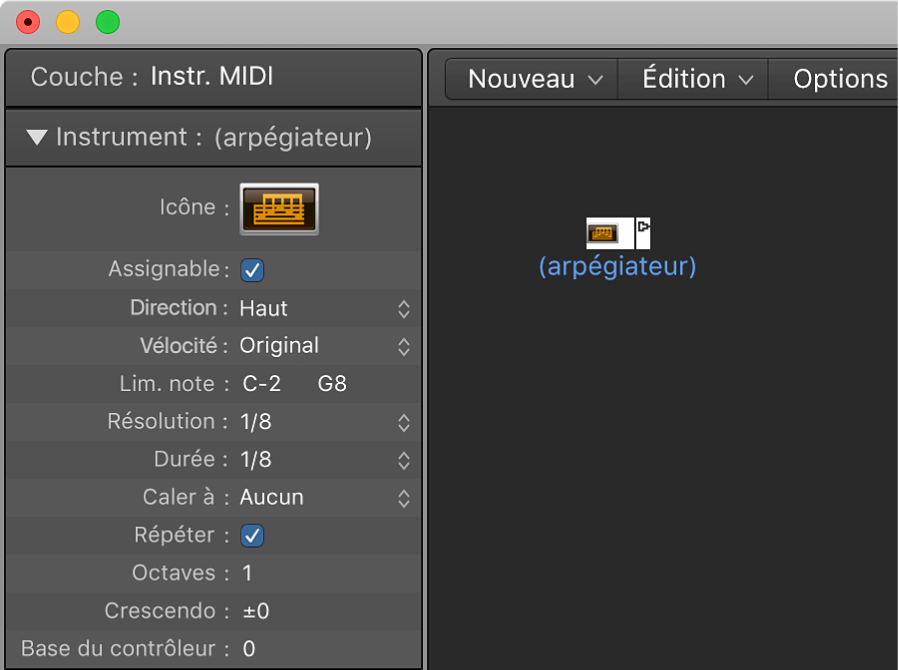The image size is (899, 670).
Task: Click the arpeggiator icon button in inspector
Action: tap(279, 208)
